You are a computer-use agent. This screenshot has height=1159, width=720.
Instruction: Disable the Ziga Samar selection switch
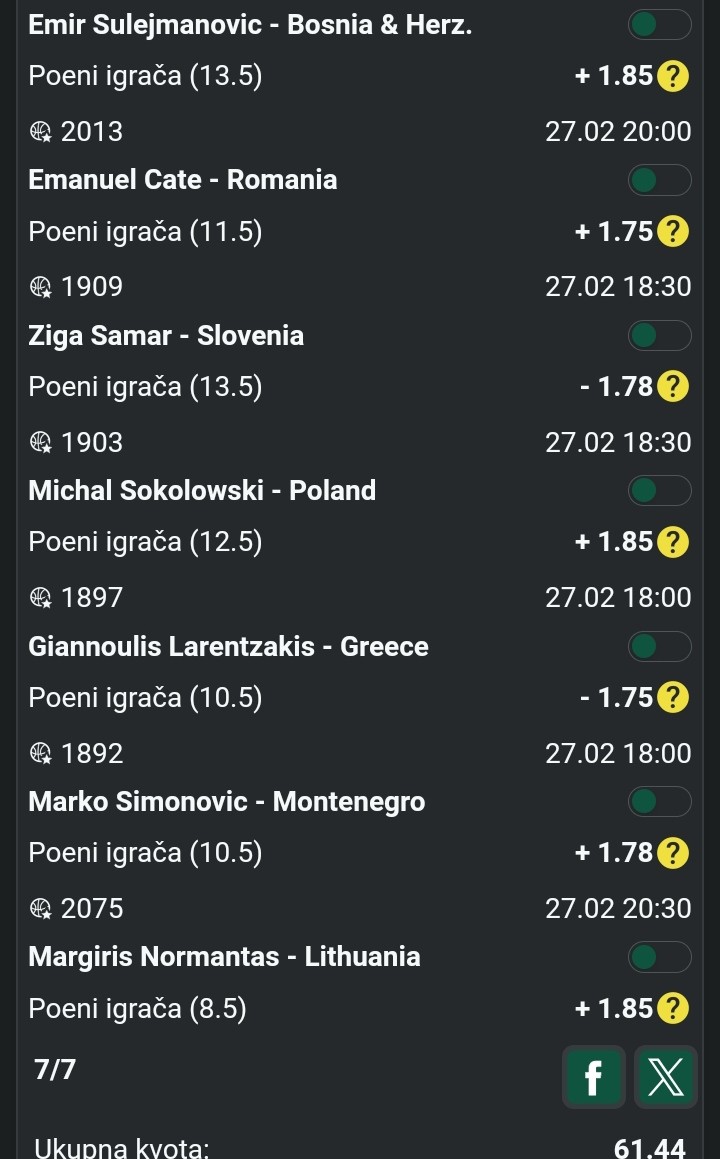tap(659, 336)
